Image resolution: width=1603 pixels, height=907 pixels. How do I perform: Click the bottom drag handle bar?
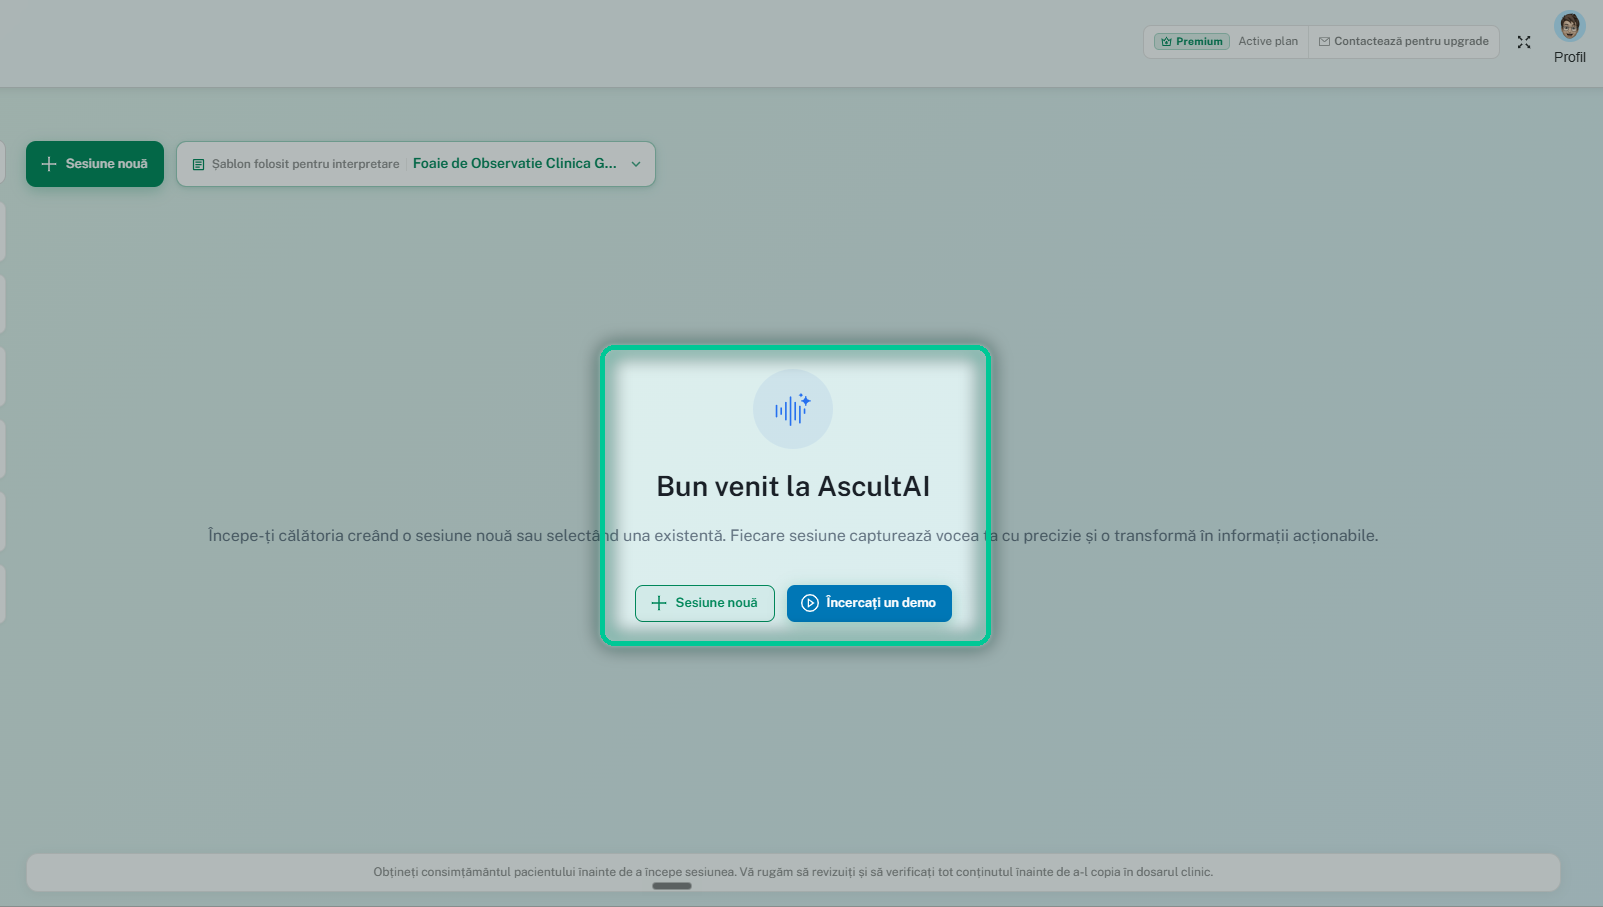coord(672,885)
